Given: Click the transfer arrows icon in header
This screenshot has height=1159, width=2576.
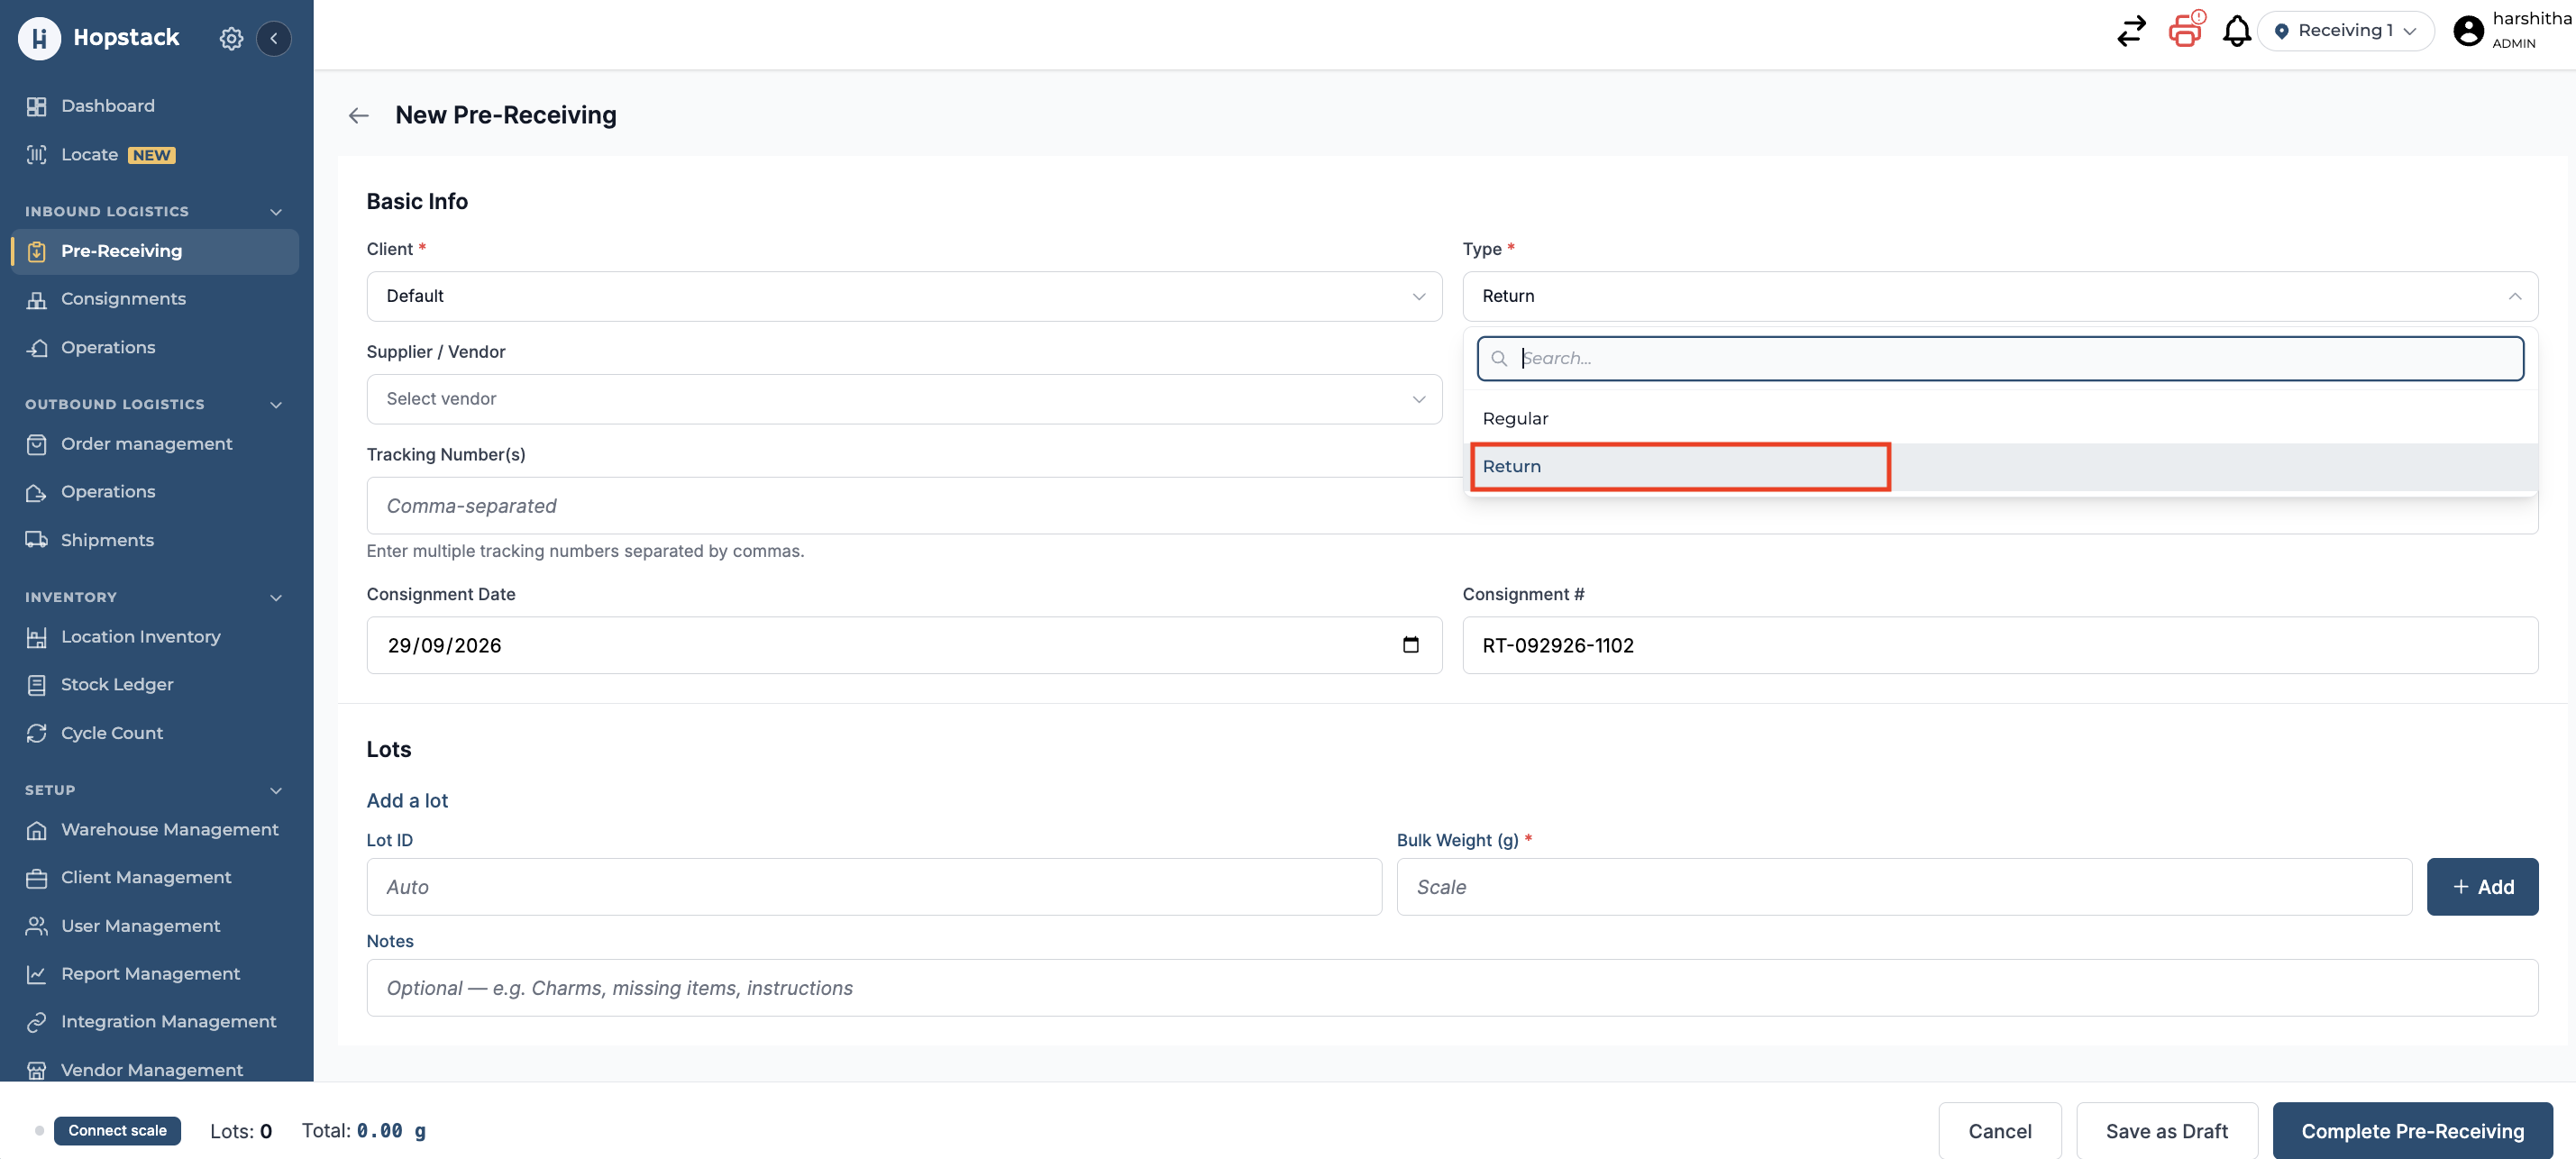Looking at the screenshot, I should pyautogui.click(x=2131, y=31).
